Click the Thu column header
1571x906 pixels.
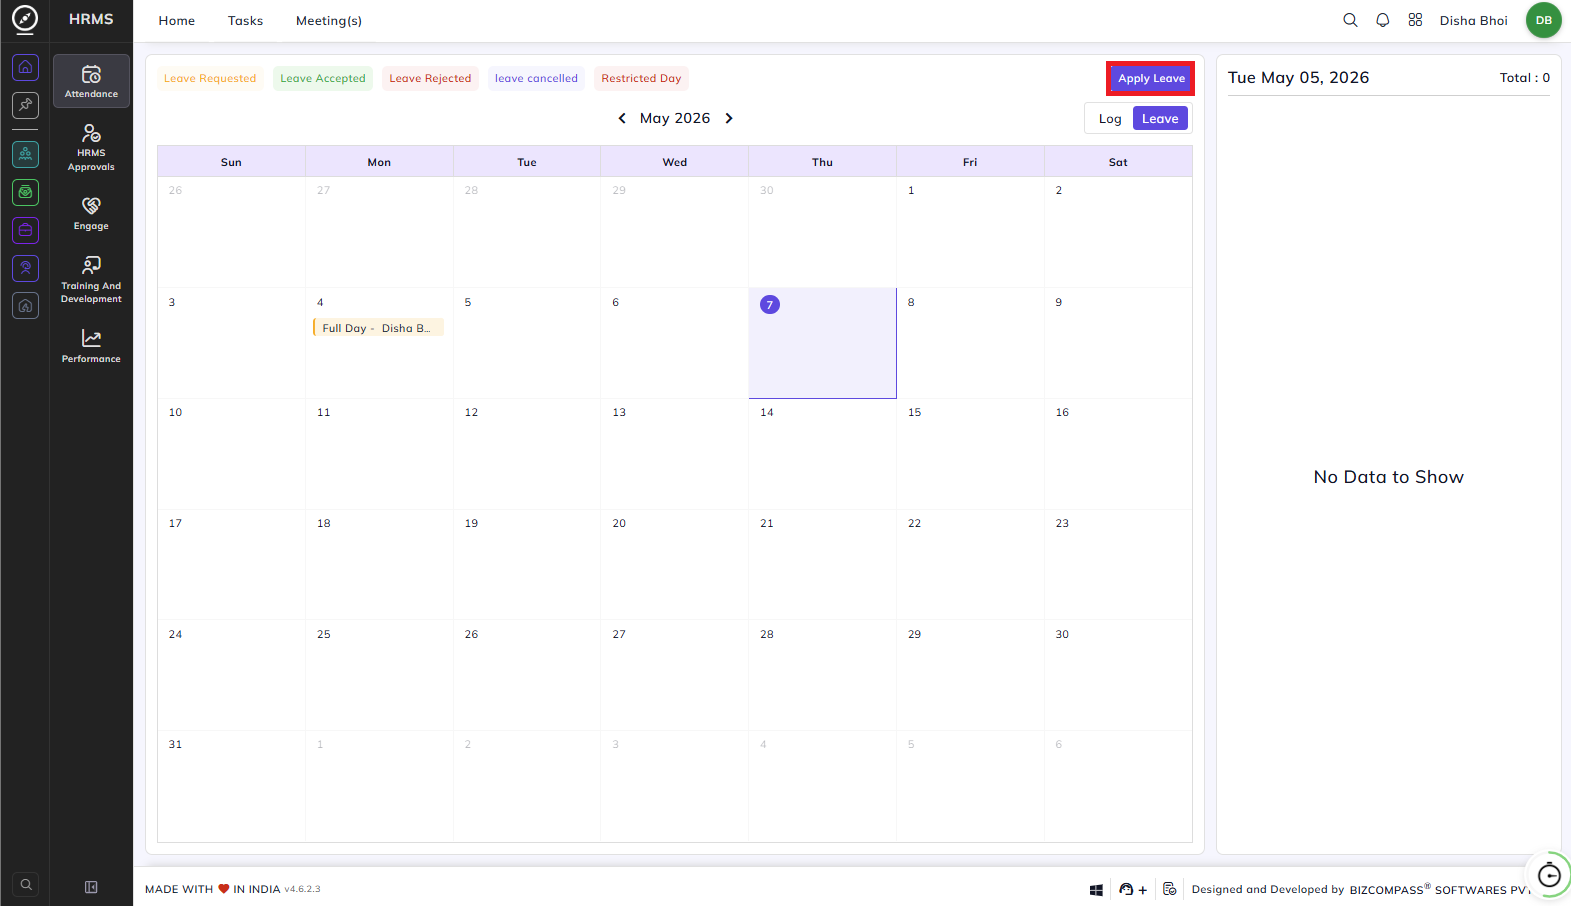pos(822,162)
